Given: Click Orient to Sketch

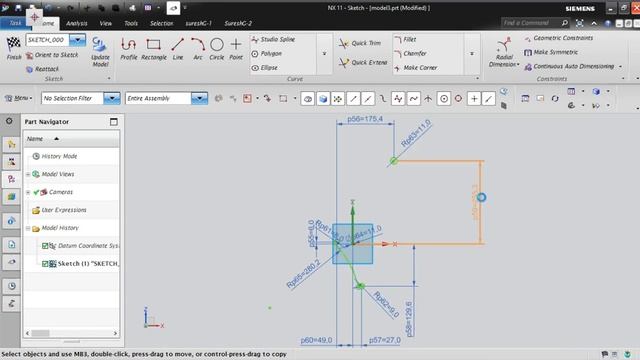Looking at the screenshot, I should tap(52, 55).
